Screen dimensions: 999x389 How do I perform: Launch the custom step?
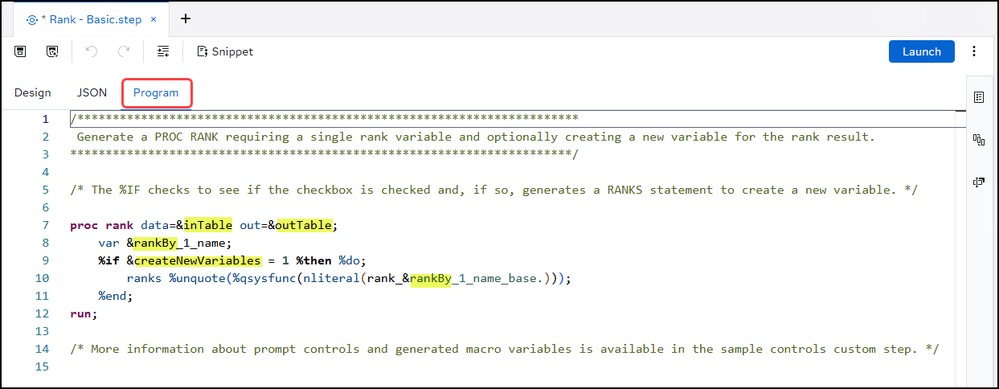(x=921, y=52)
